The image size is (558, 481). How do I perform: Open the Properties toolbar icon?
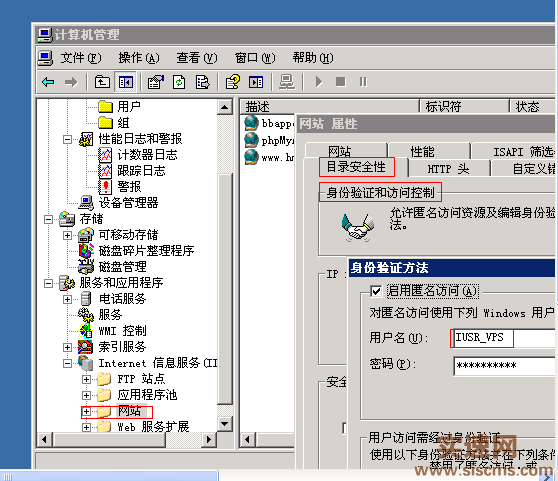(x=156, y=82)
